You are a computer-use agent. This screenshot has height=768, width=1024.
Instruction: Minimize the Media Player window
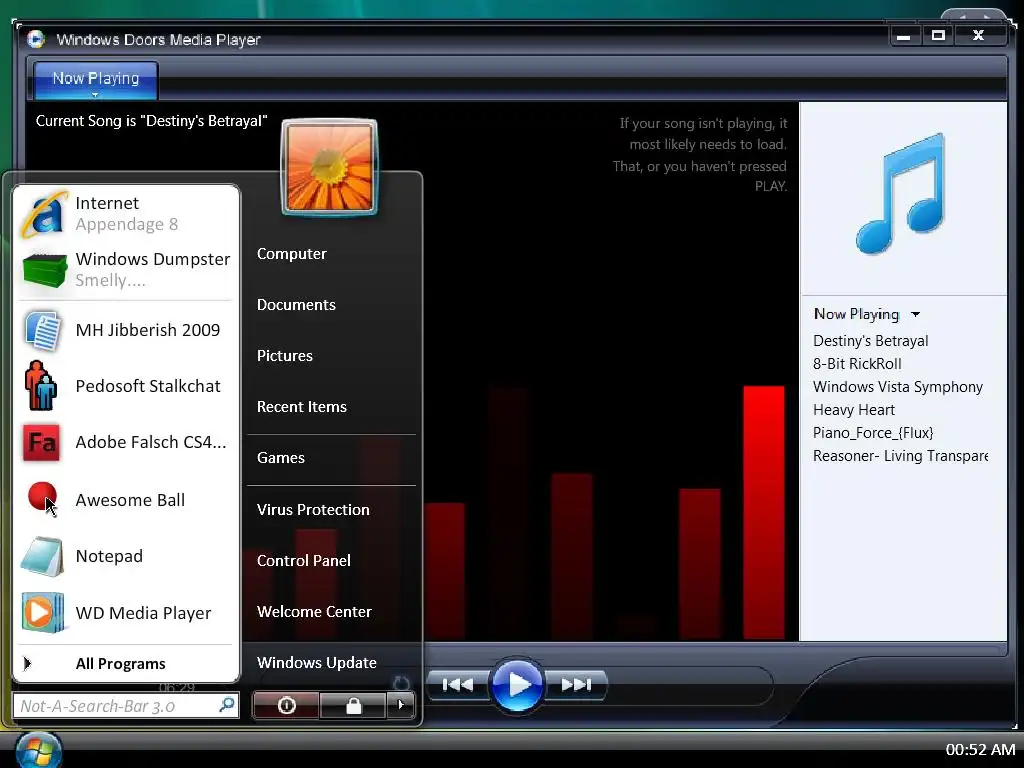coord(904,36)
